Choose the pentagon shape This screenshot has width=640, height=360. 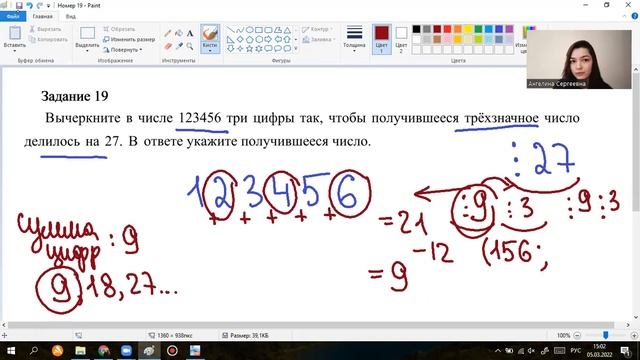point(249,40)
